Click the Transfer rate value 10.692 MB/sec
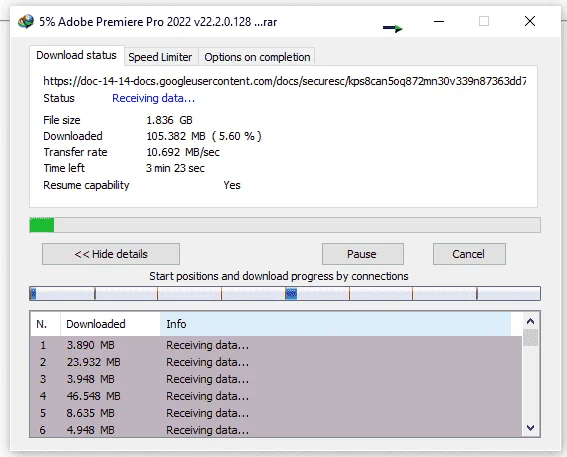567x457 pixels. coord(183,152)
